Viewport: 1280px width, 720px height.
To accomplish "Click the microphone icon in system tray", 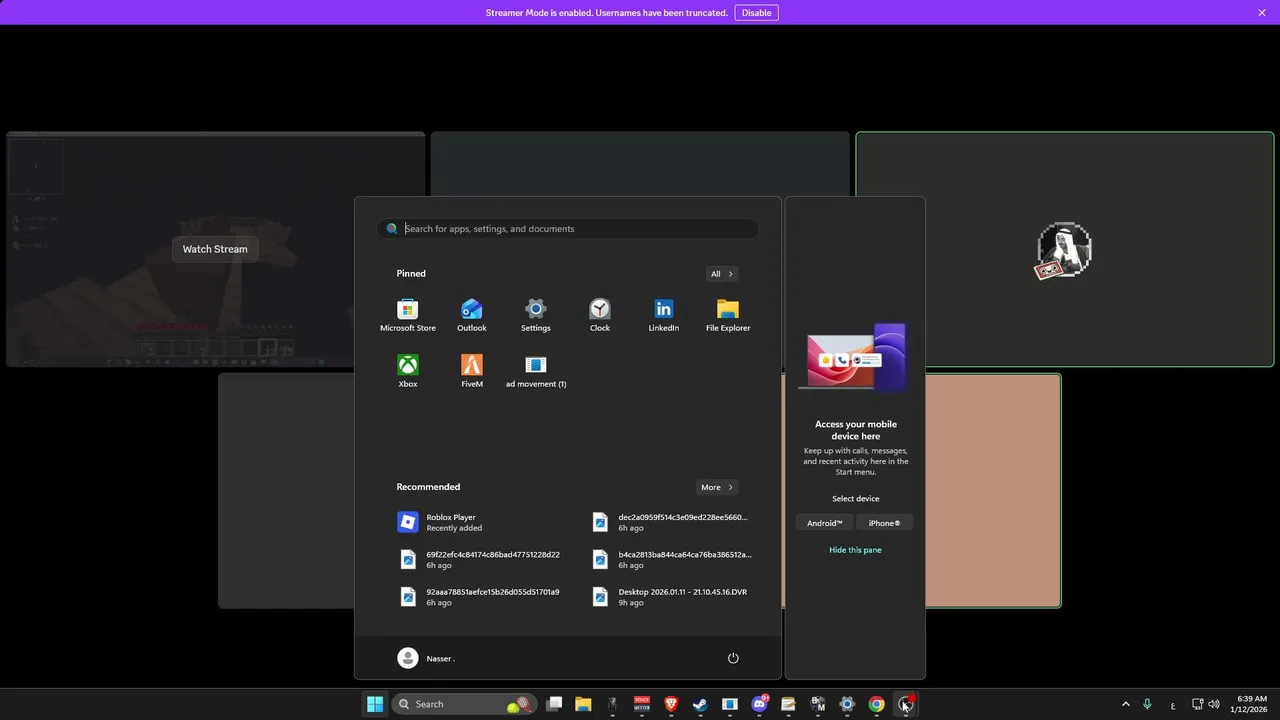I will 1147,704.
